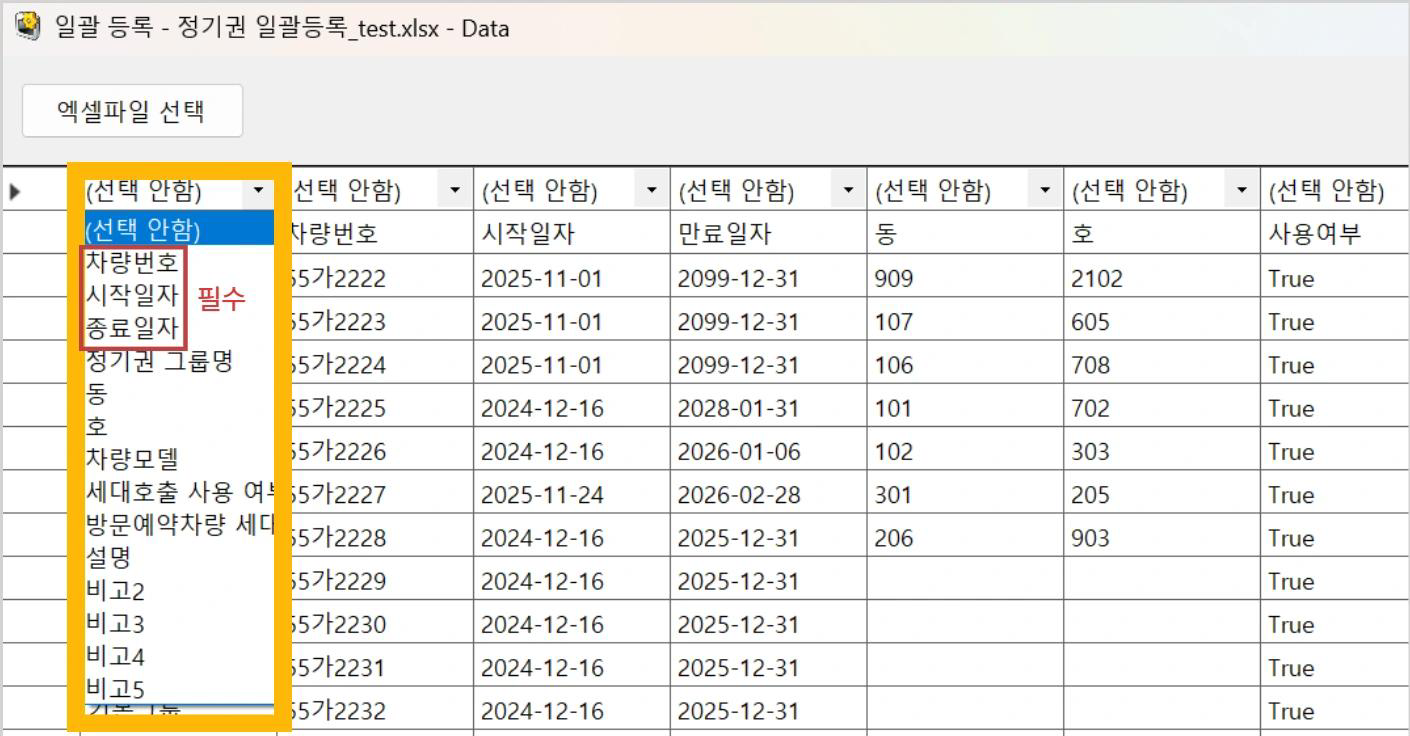
Task: Click 만료일자 header cell in table
Action: click(x=768, y=233)
